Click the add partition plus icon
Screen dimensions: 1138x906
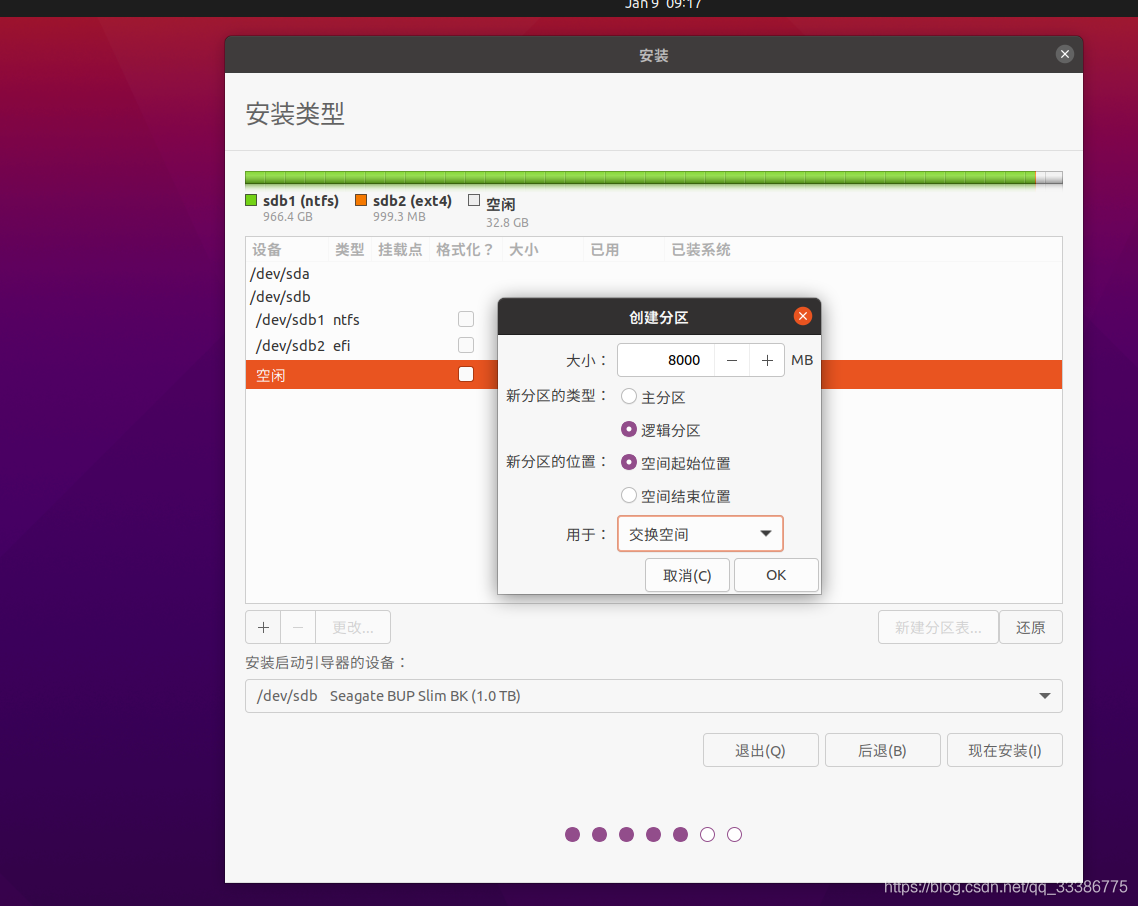263,627
